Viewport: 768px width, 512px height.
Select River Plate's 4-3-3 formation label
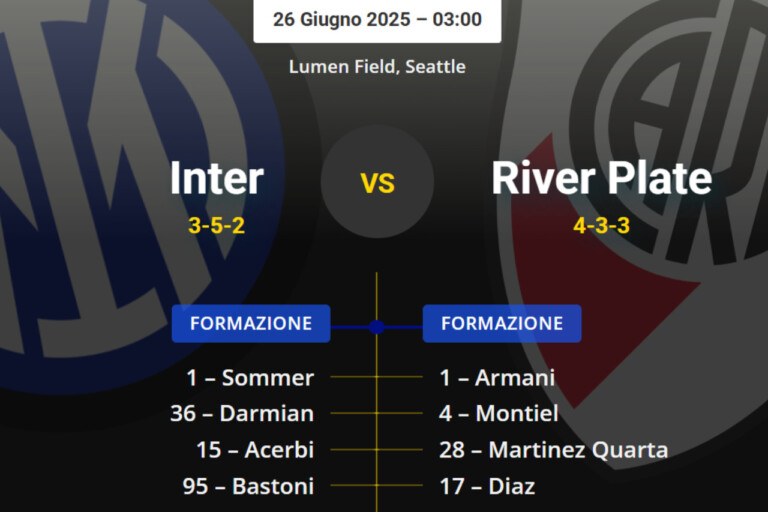pos(602,225)
